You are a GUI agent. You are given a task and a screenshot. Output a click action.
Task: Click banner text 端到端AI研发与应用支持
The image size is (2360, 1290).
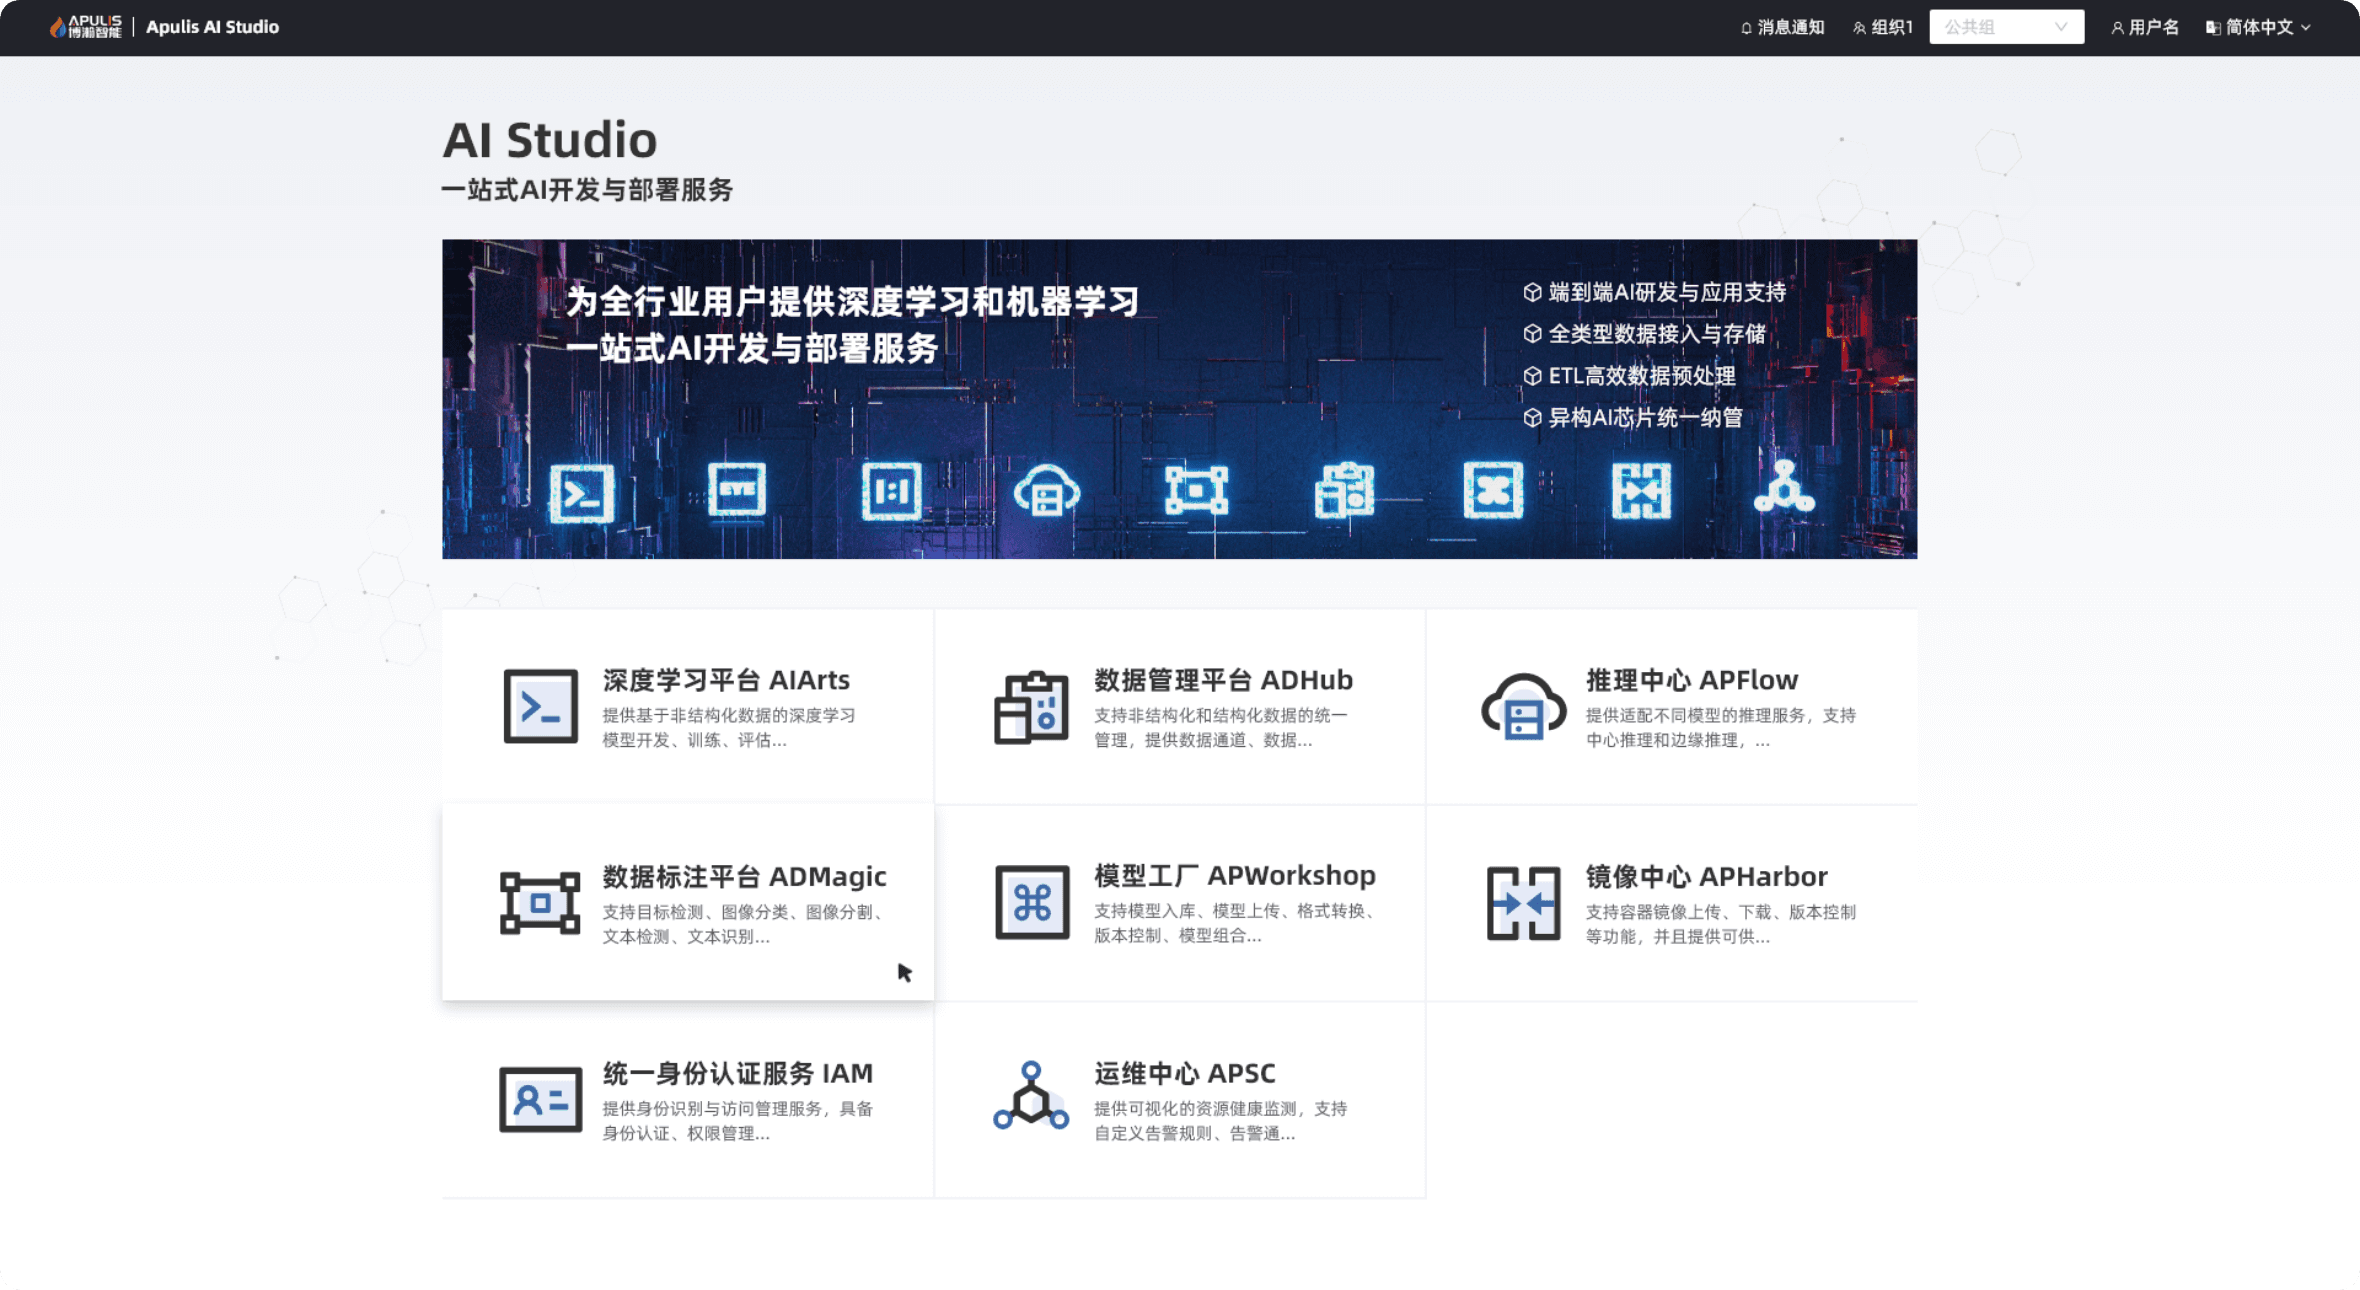tap(1667, 292)
